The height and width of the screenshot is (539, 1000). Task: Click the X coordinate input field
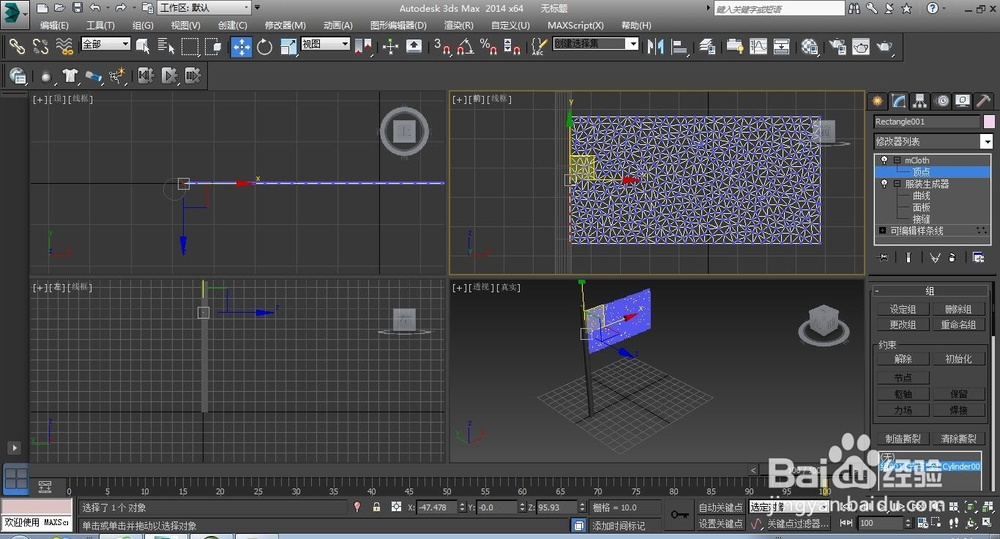[x=438, y=507]
